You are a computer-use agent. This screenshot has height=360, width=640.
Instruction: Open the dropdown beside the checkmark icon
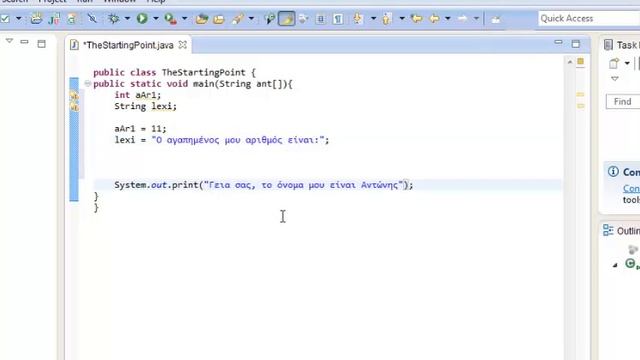coord(18,18)
